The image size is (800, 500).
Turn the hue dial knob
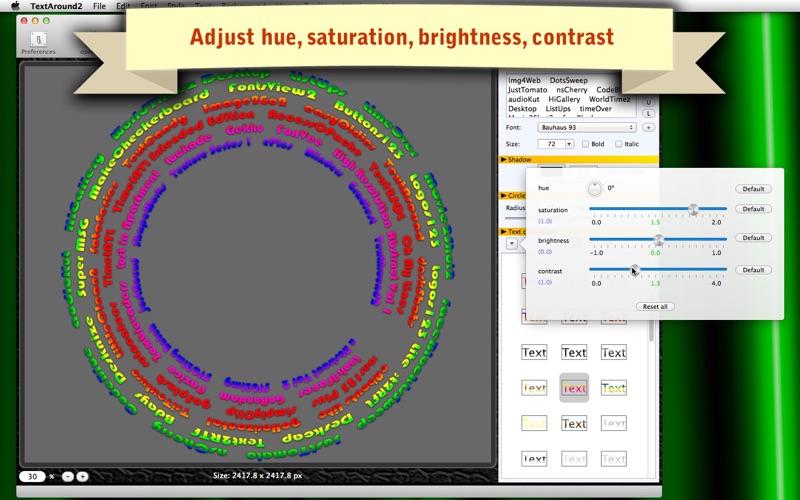click(x=594, y=189)
